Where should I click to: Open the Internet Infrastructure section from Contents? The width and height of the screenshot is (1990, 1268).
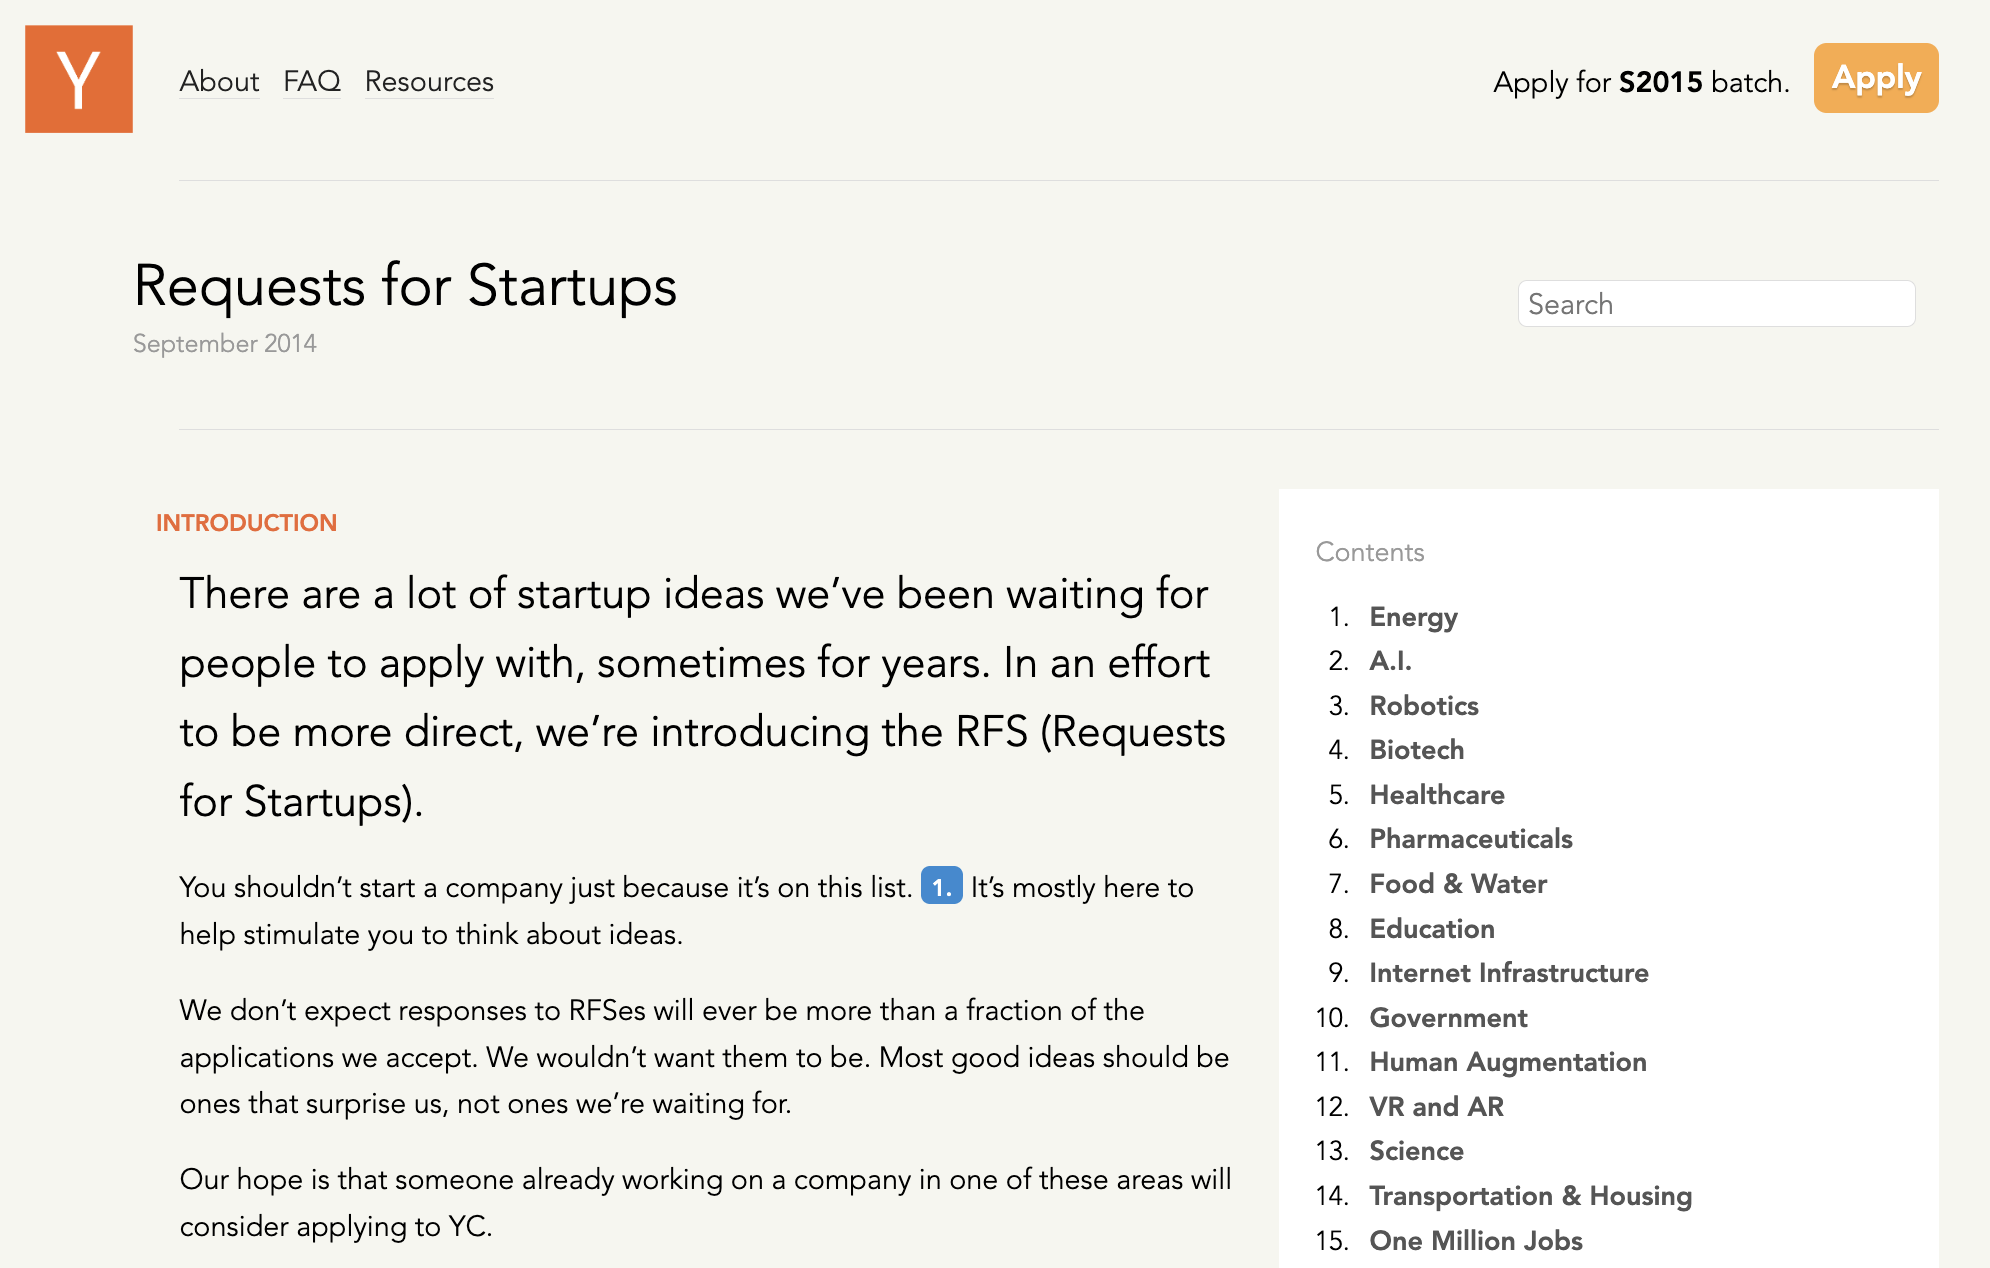[x=1508, y=972]
